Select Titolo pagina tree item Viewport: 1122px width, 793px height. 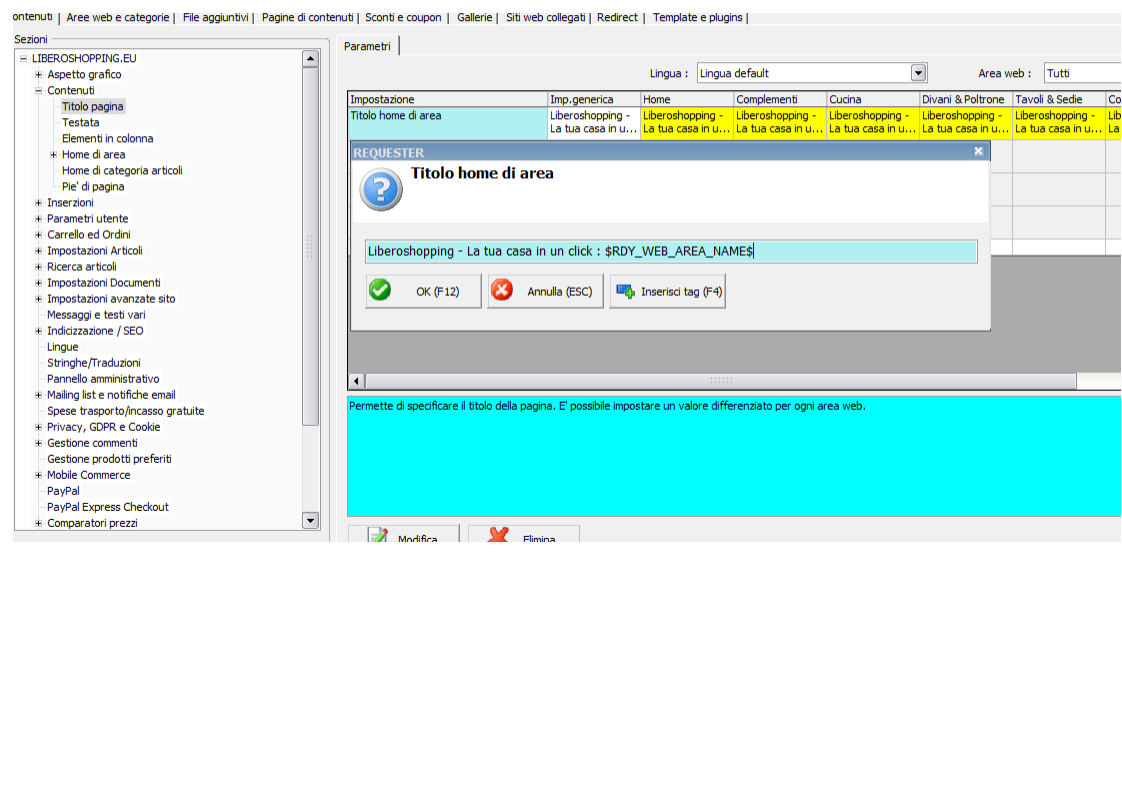pos(92,107)
